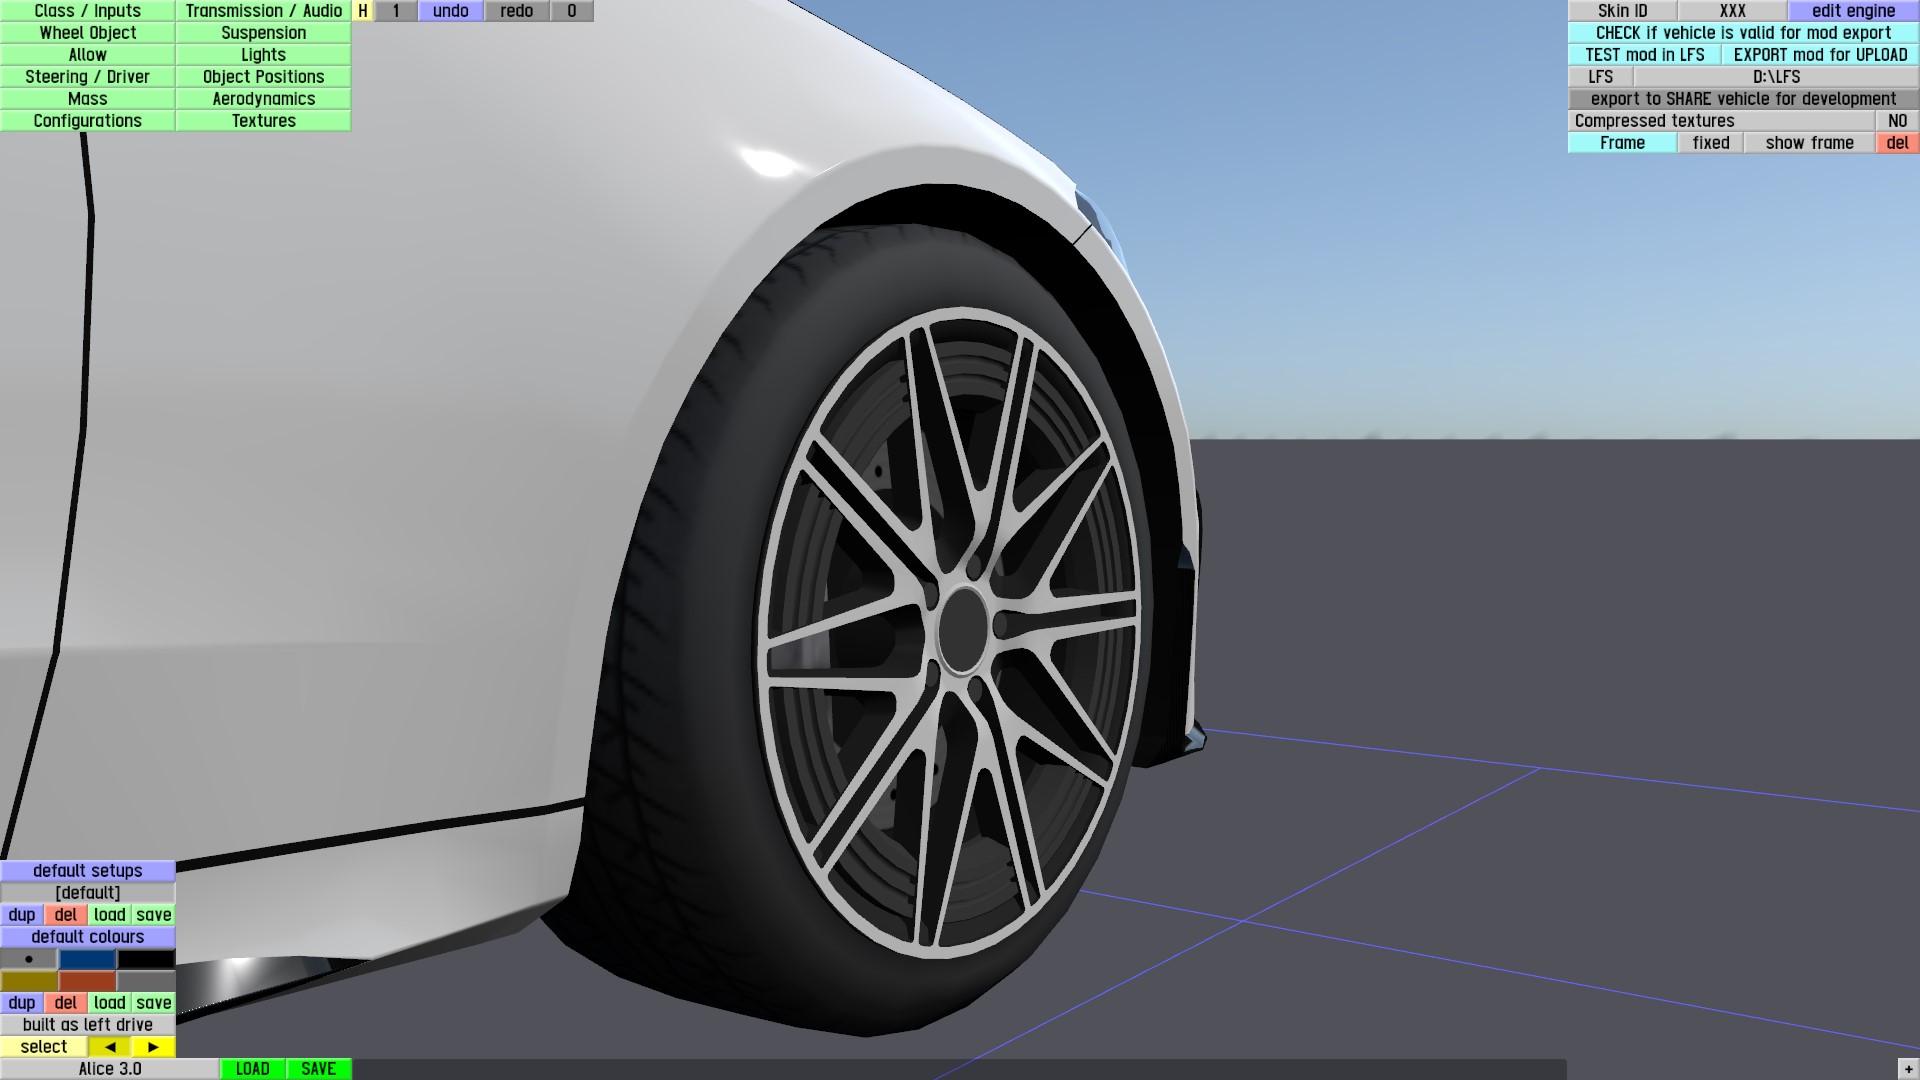Click CHECK if vehicle is valid for mod export
1920x1080 pixels.
pos(1743,33)
